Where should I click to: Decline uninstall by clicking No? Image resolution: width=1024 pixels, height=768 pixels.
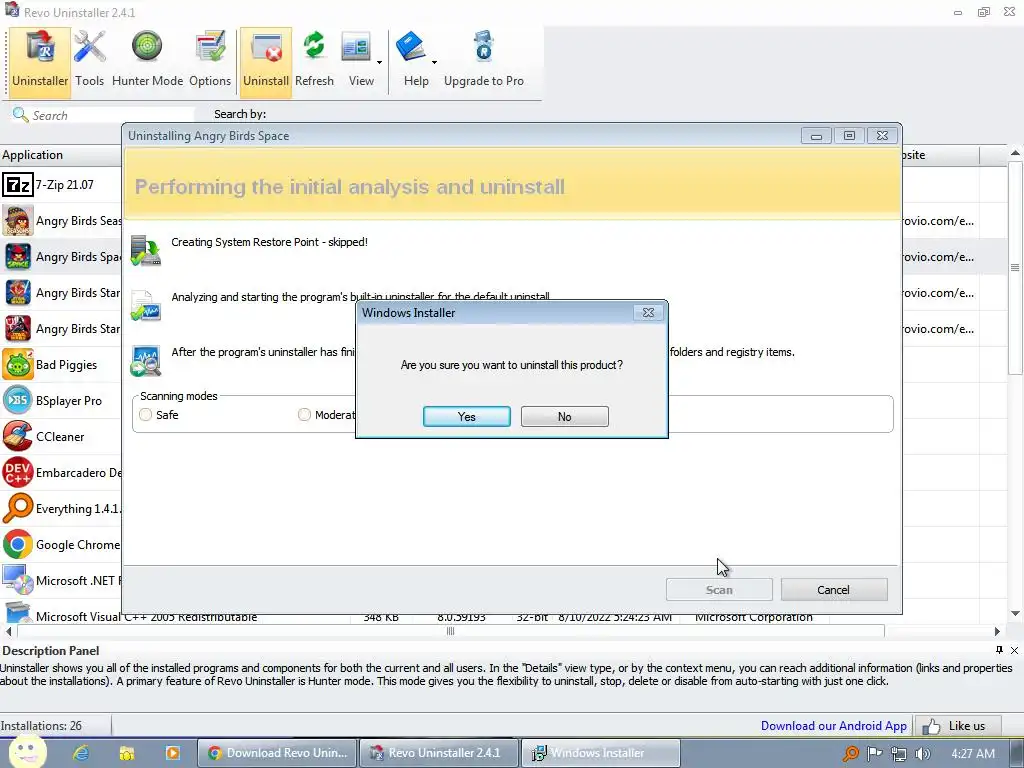point(565,417)
